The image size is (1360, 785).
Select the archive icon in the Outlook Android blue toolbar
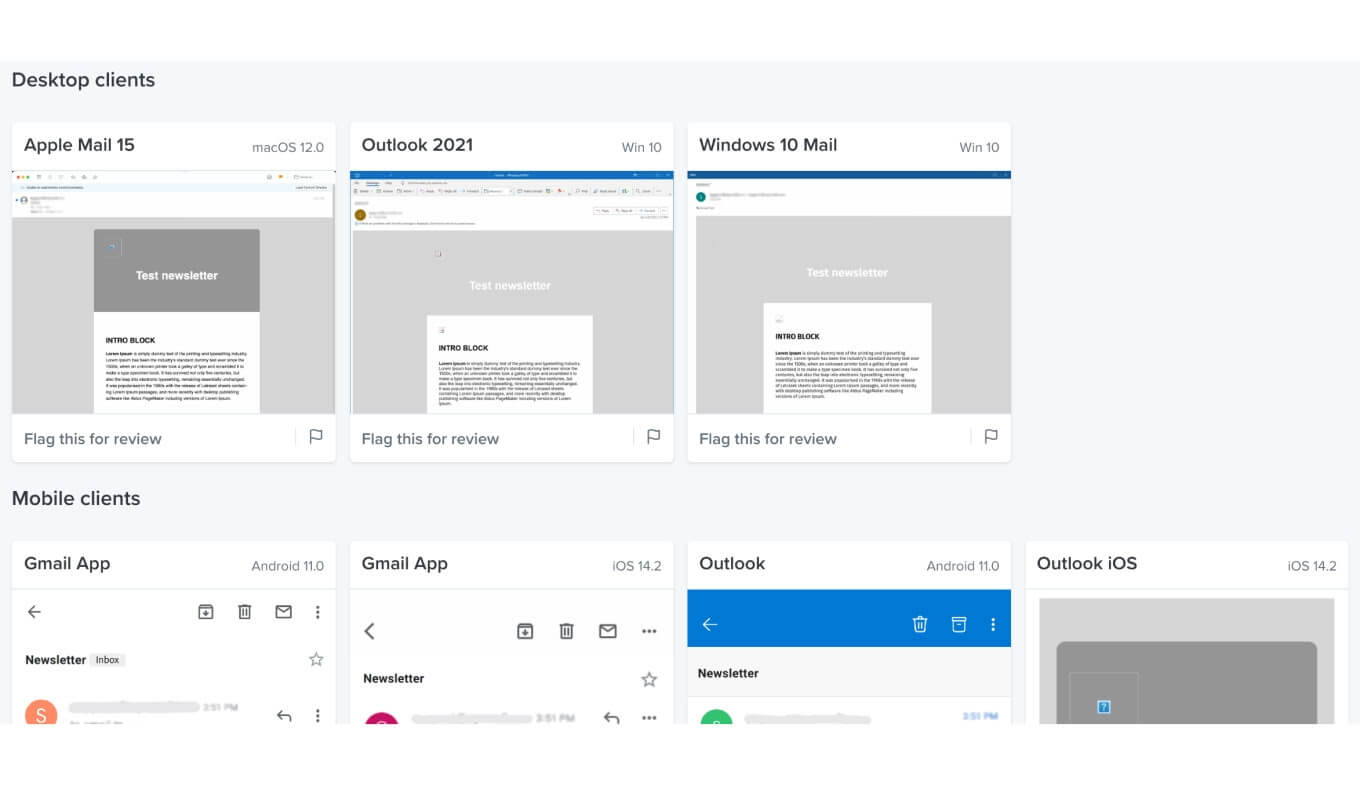[958, 623]
